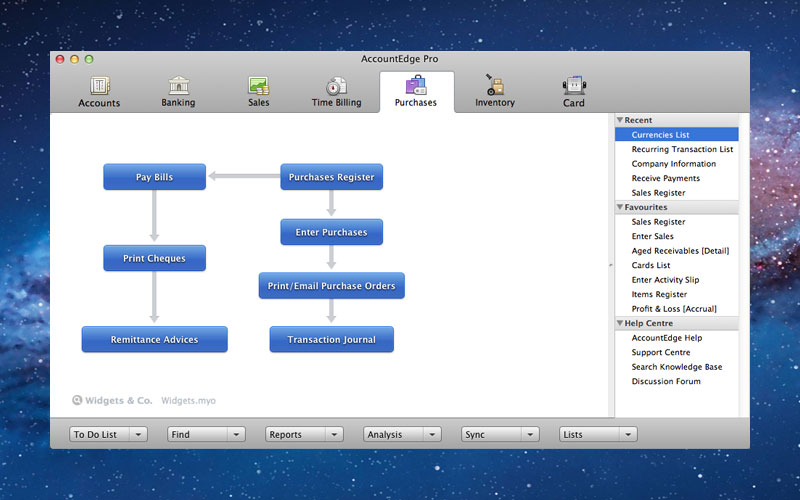The height and width of the screenshot is (500, 800).
Task: Click the magnifier icon beside Widgets & Co.
Action: pos(77,400)
